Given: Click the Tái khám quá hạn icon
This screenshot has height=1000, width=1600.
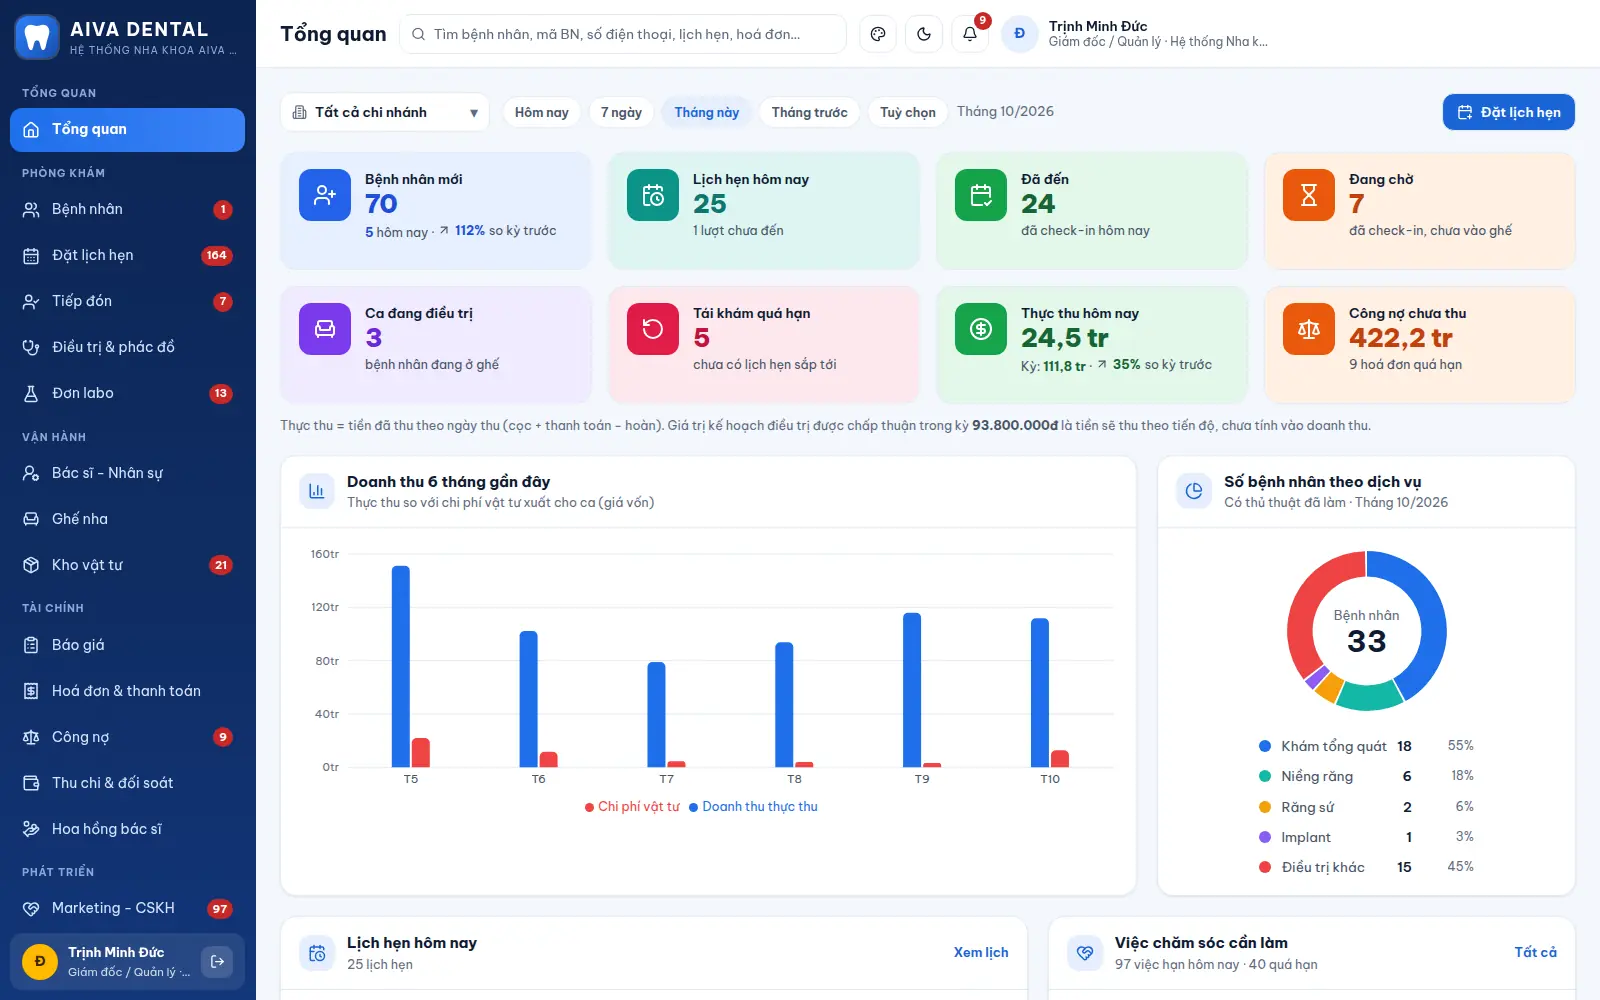Looking at the screenshot, I should coord(653,329).
